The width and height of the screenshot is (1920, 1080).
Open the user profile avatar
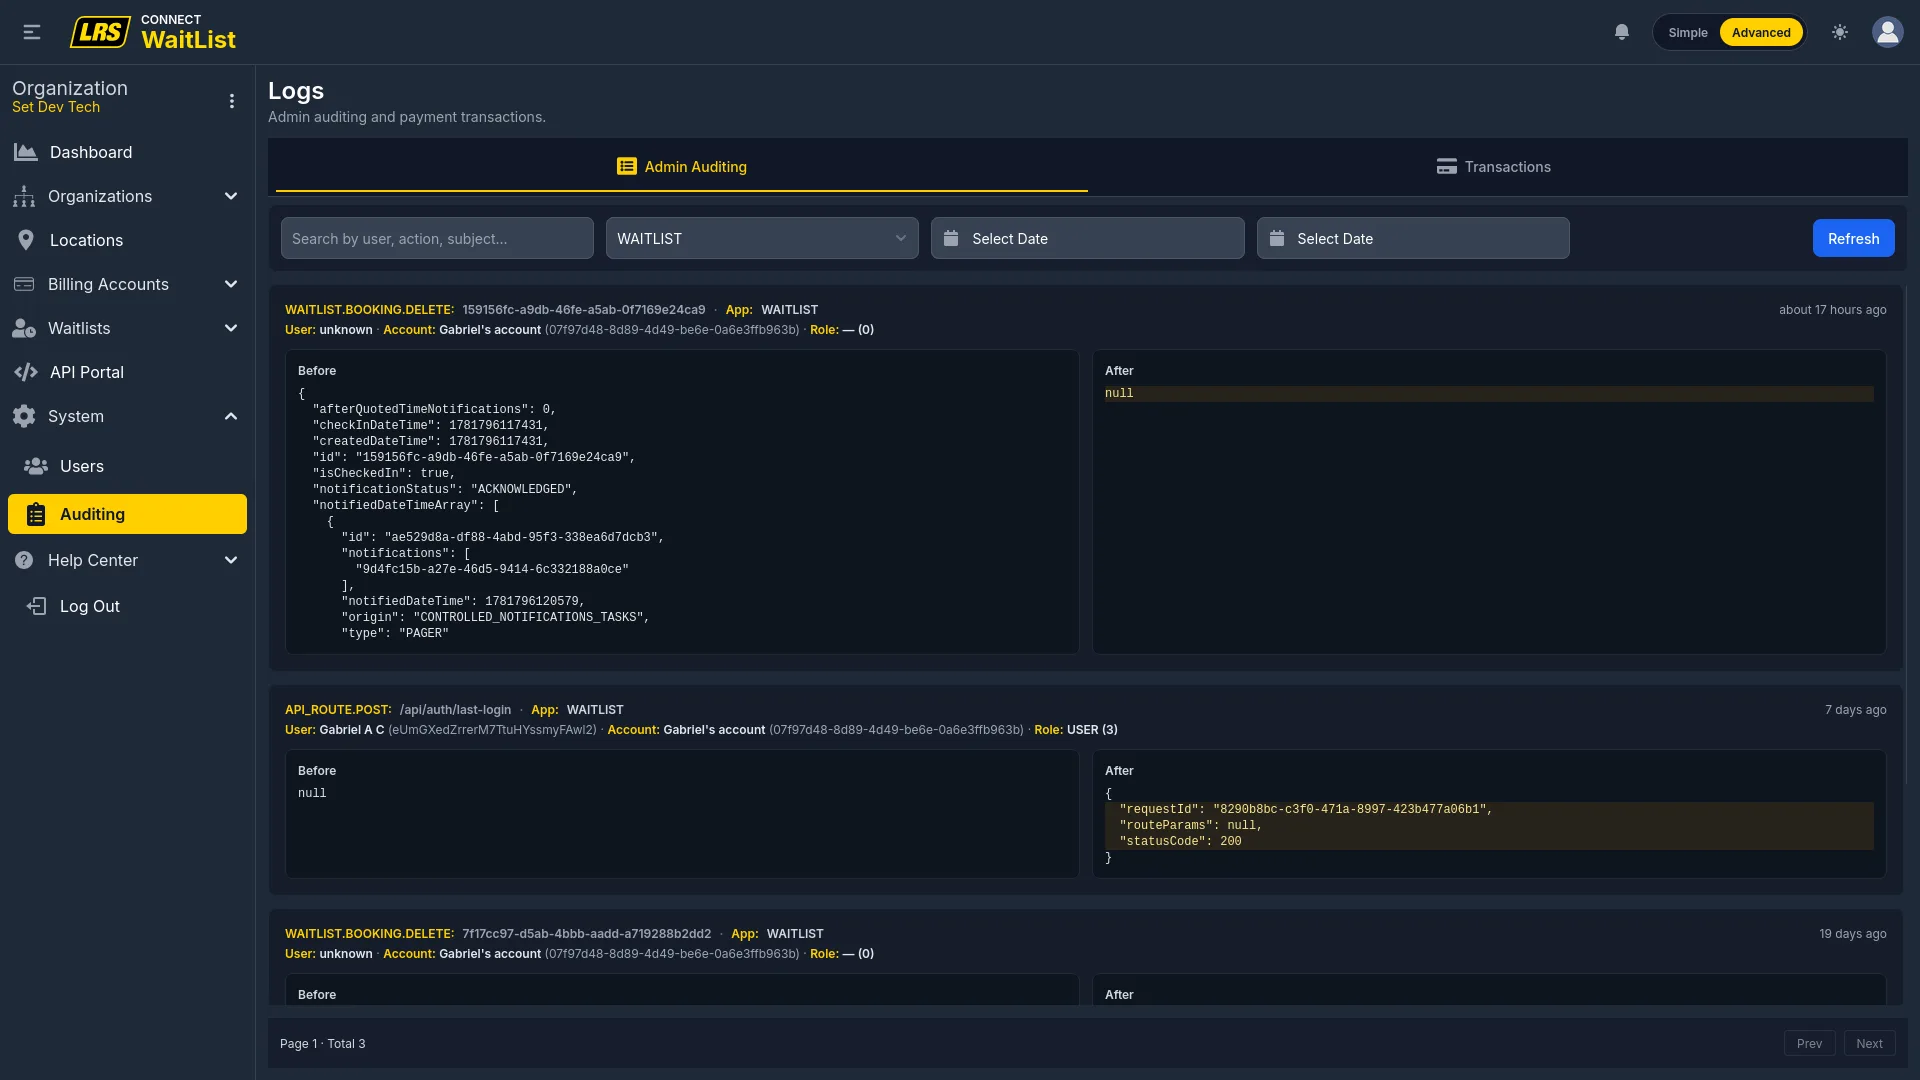[x=1888, y=32]
